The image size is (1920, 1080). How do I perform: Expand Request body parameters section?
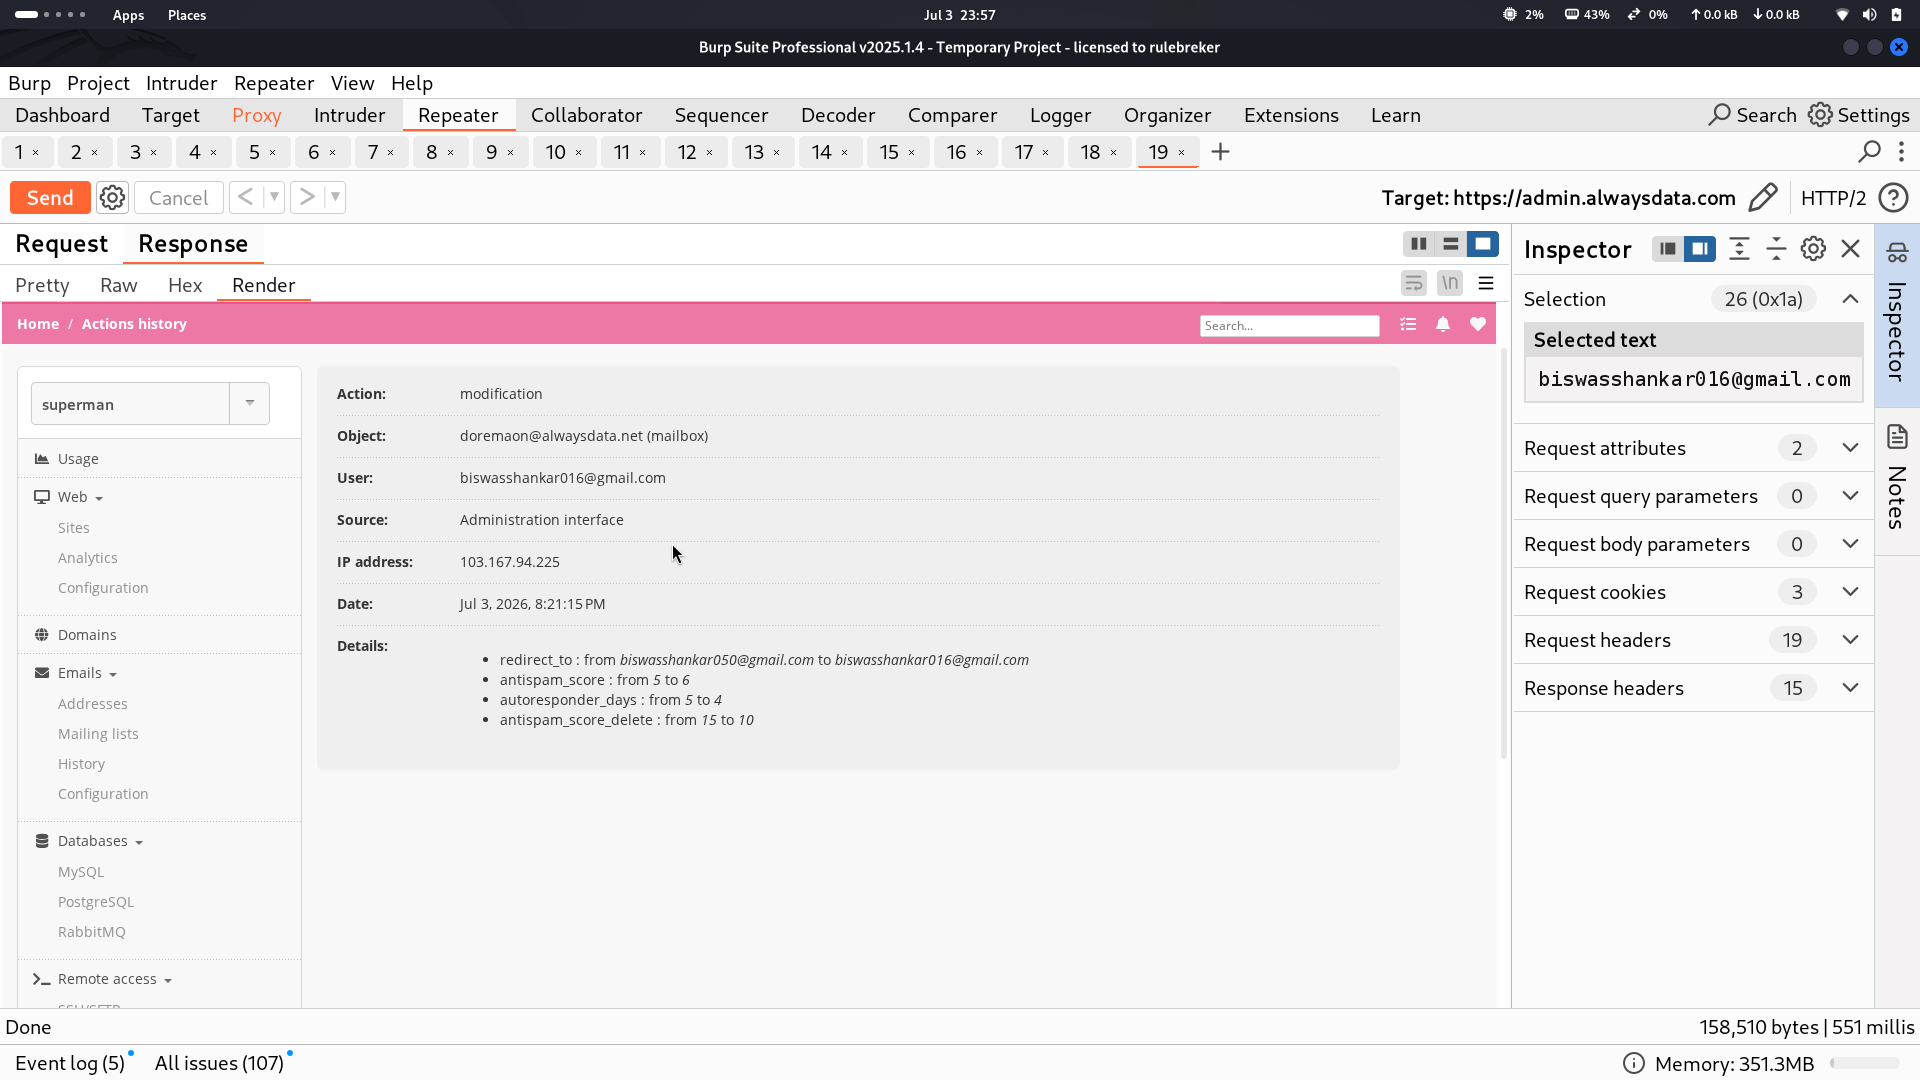point(1850,544)
